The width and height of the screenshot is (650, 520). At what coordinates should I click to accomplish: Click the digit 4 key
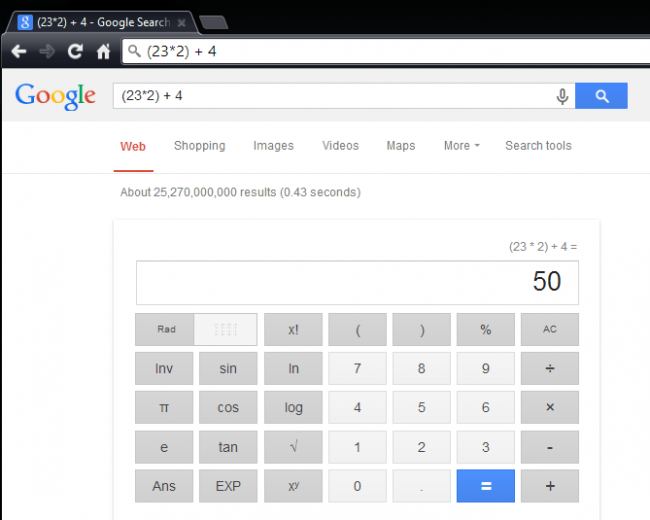coord(357,407)
